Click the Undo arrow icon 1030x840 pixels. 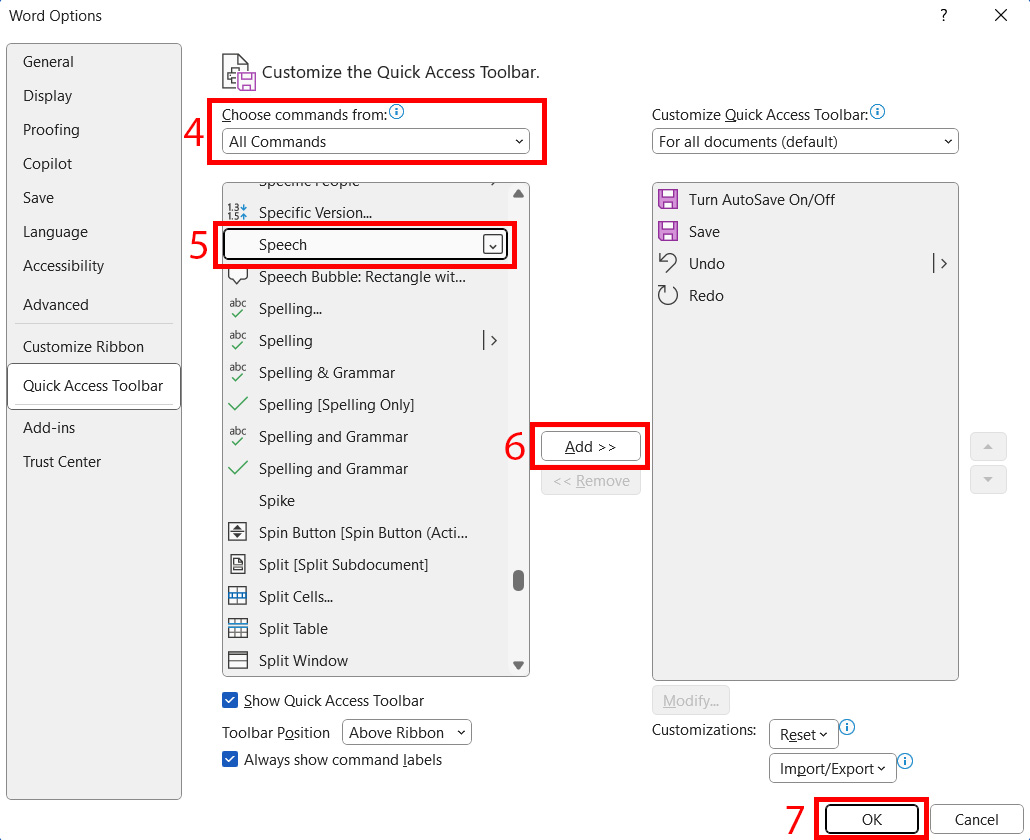point(667,263)
